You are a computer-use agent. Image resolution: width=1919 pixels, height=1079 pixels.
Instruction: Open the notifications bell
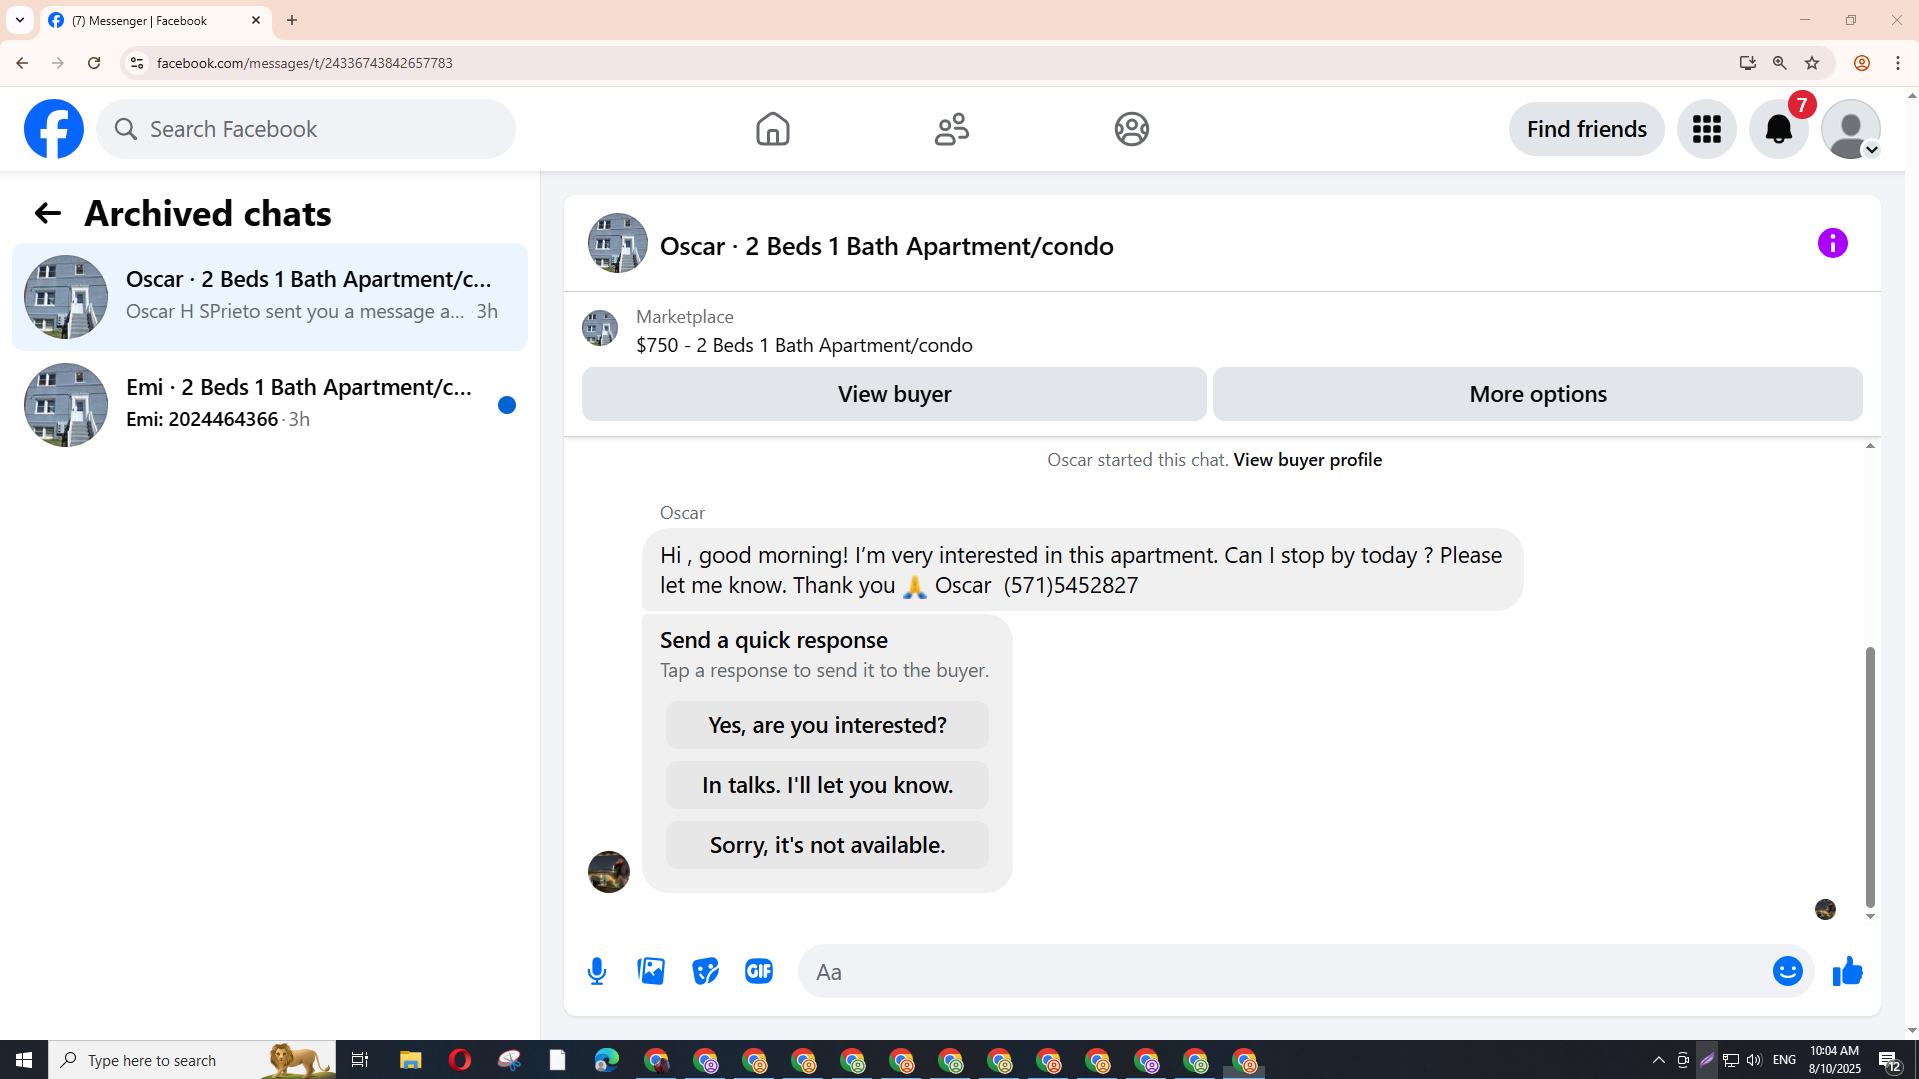(x=1778, y=129)
